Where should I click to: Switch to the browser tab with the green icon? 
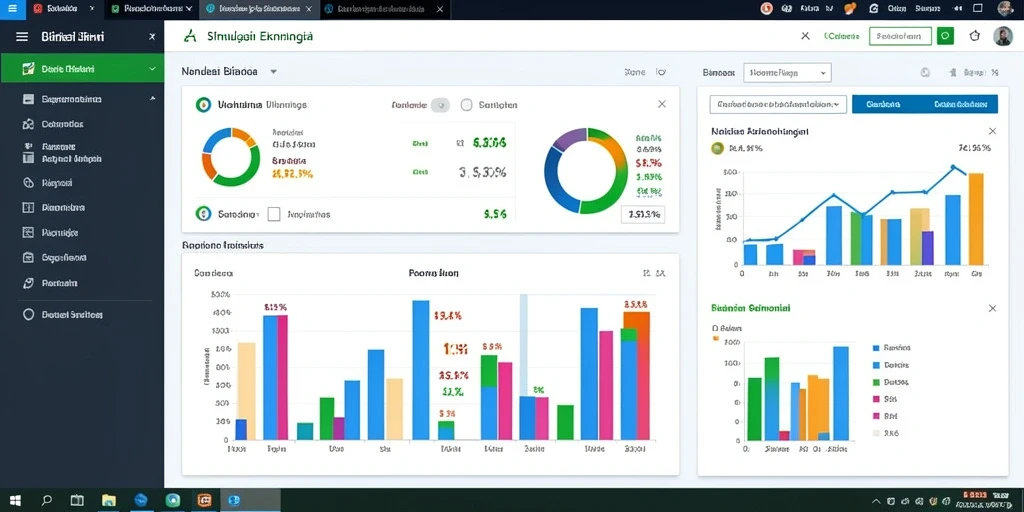click(152, 8)
